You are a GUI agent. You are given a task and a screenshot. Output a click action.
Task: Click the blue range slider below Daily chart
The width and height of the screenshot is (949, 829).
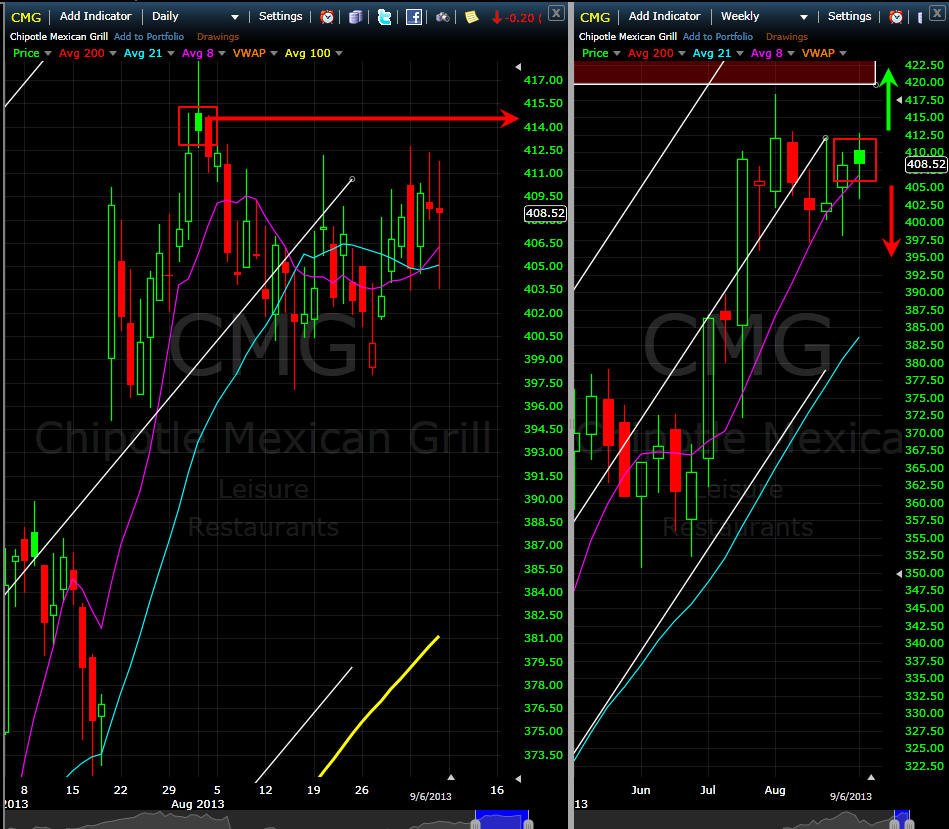point(502,819)
